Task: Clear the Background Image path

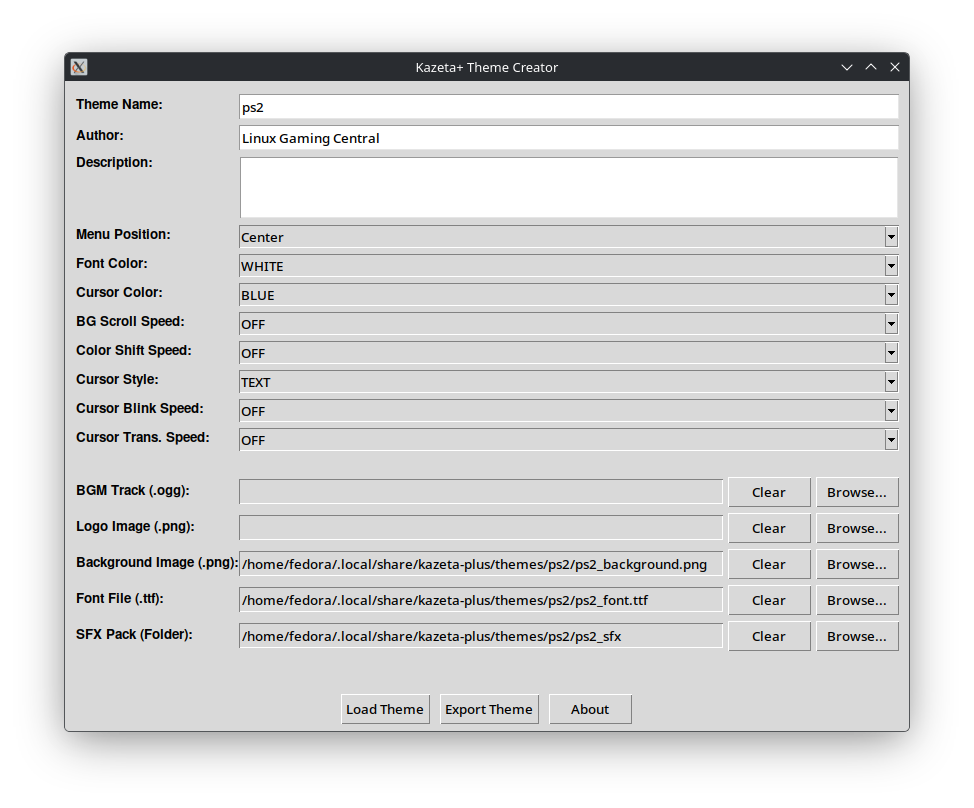Action: pyautogui.click(x=769, y=564)
